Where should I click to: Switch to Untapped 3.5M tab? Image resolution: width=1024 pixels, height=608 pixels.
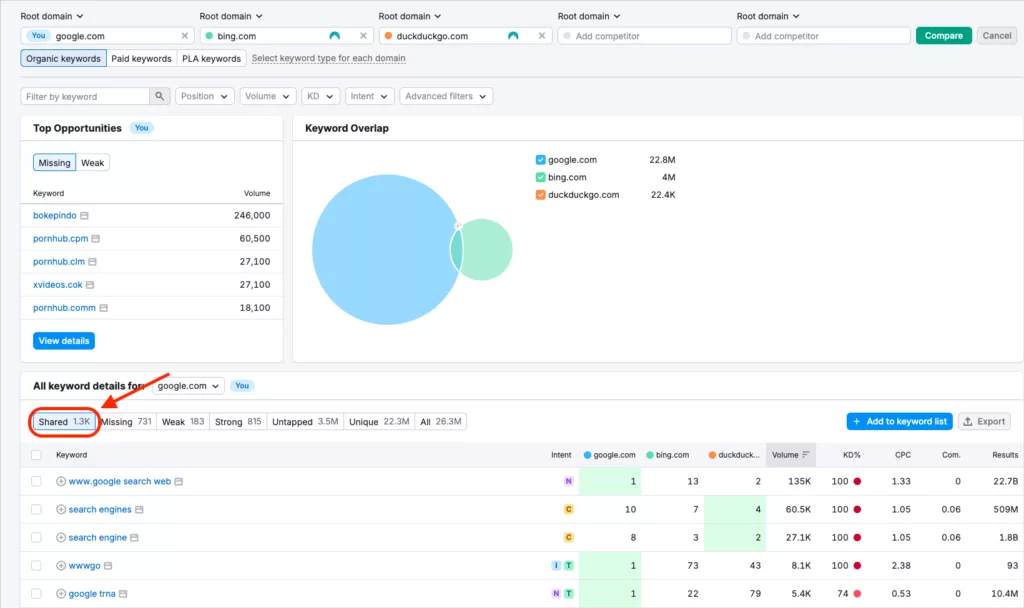click(305, 422)
